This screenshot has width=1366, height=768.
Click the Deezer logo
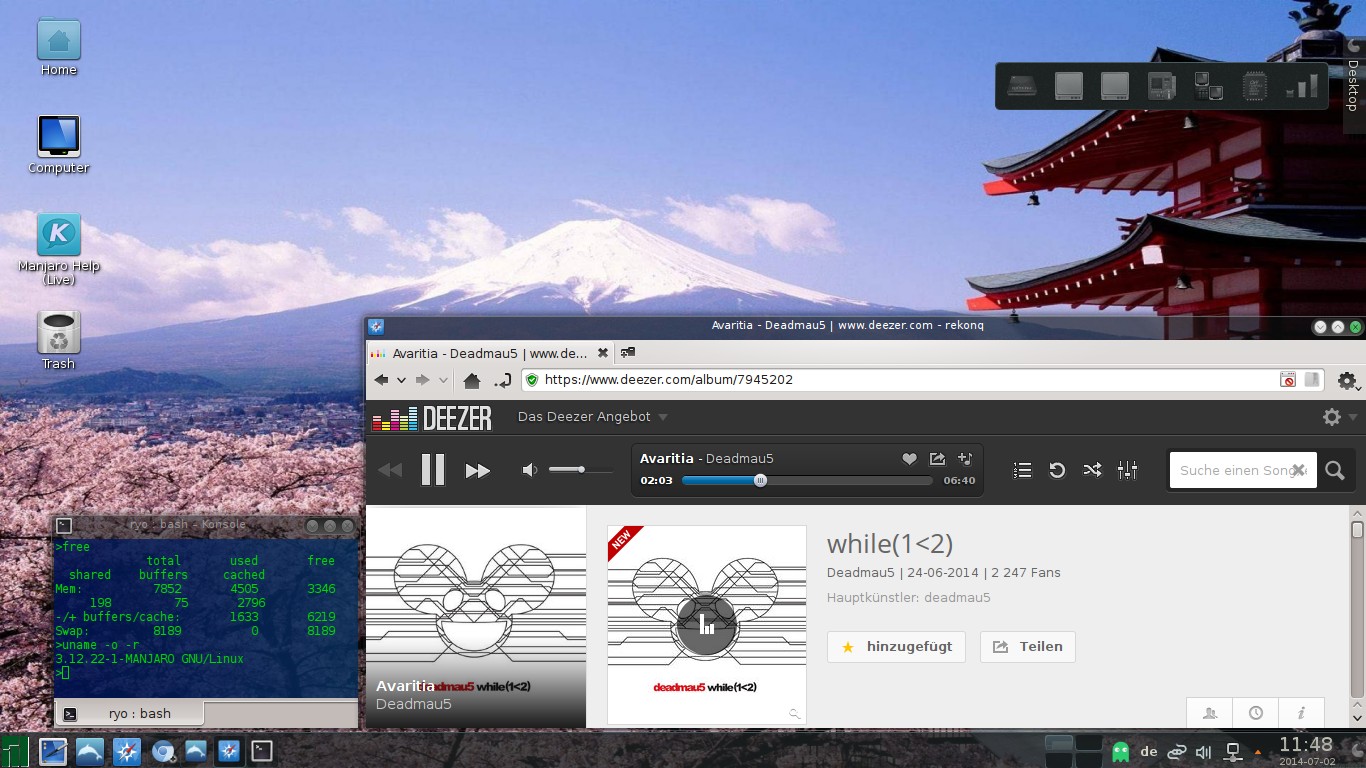click(x=432, y=418)
